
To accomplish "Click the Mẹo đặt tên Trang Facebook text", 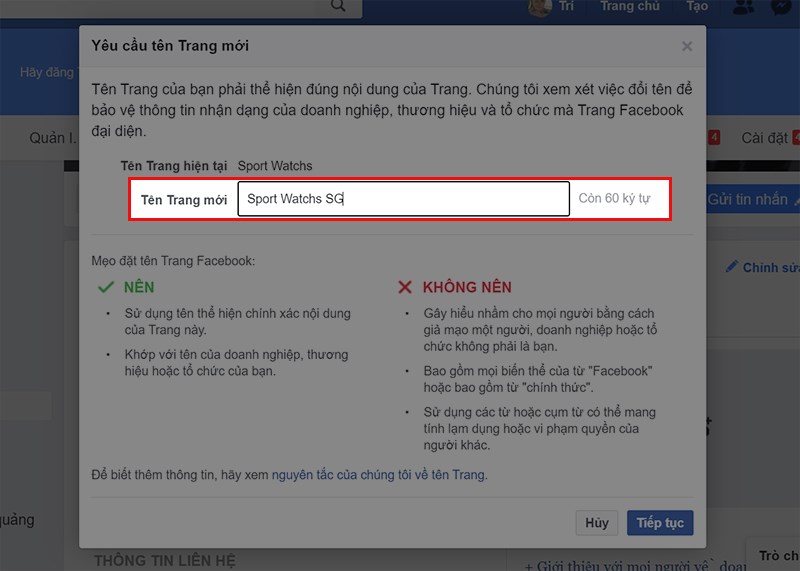I will 173,261.
